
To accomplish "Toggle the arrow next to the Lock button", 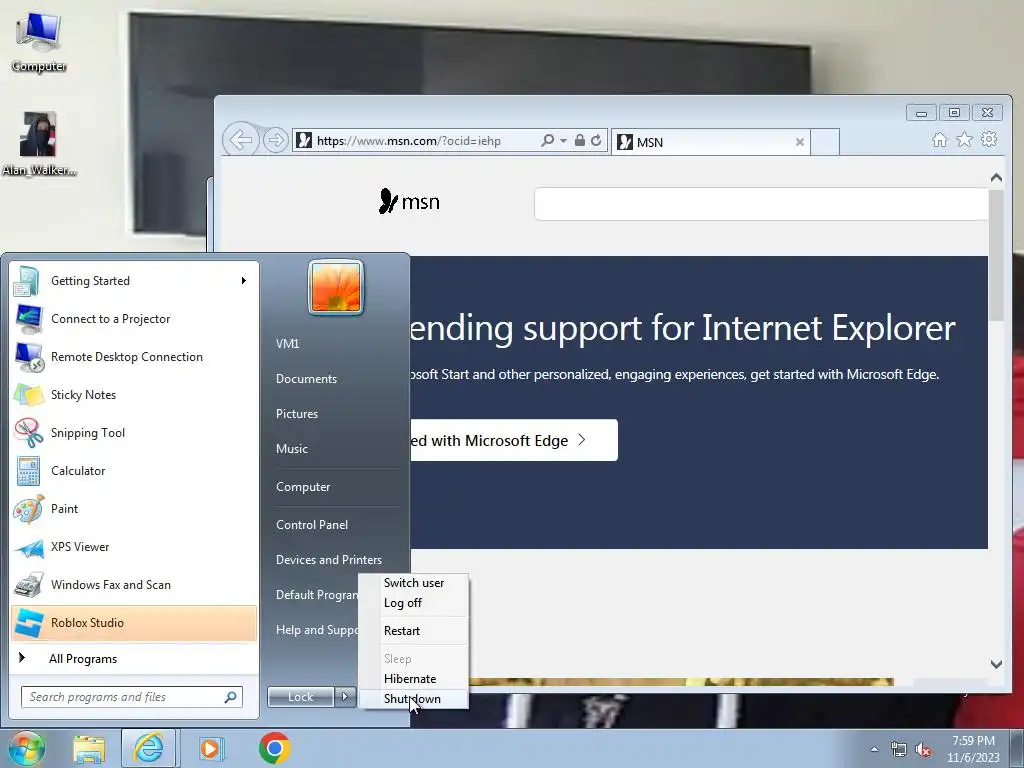I will pyautogui.click(x=345, y=697).
